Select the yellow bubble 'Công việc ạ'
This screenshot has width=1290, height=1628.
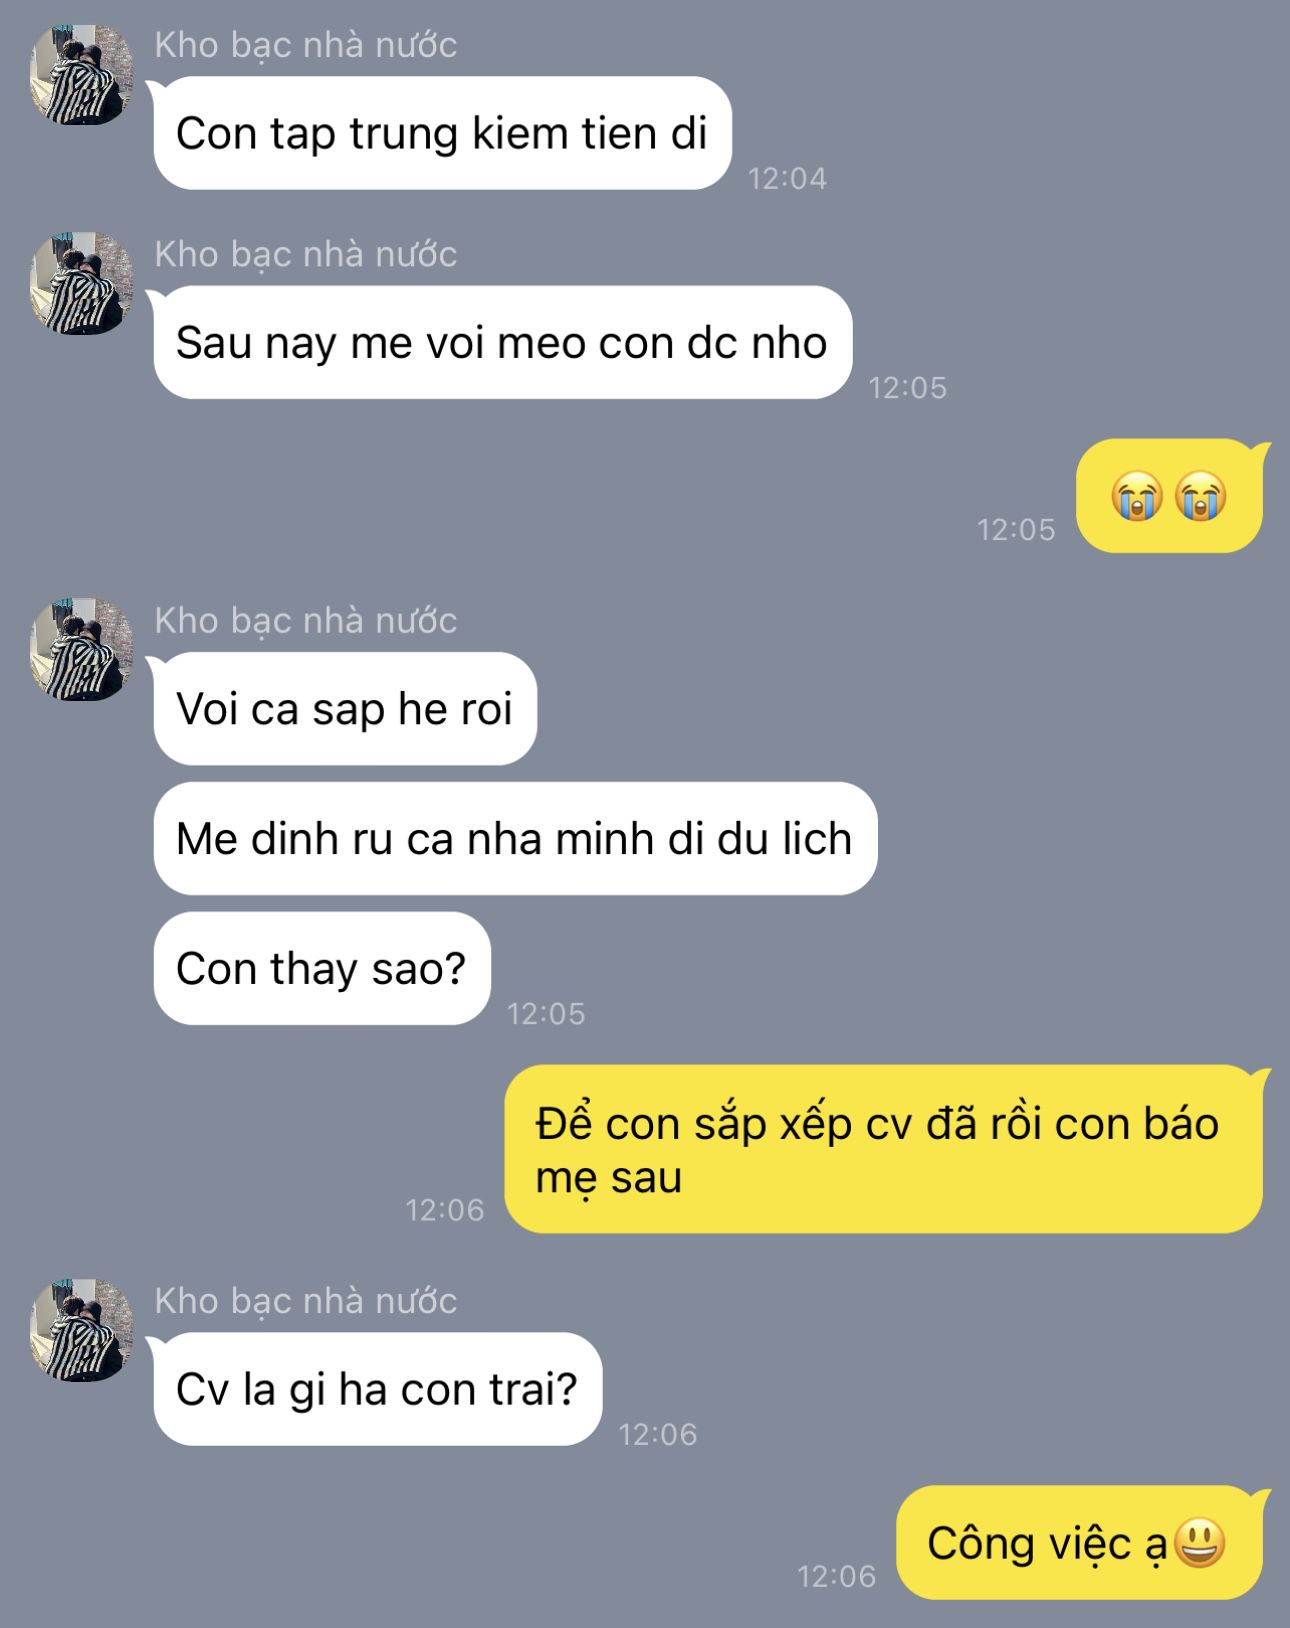pyautogui.click(x=1079, y=1543)
